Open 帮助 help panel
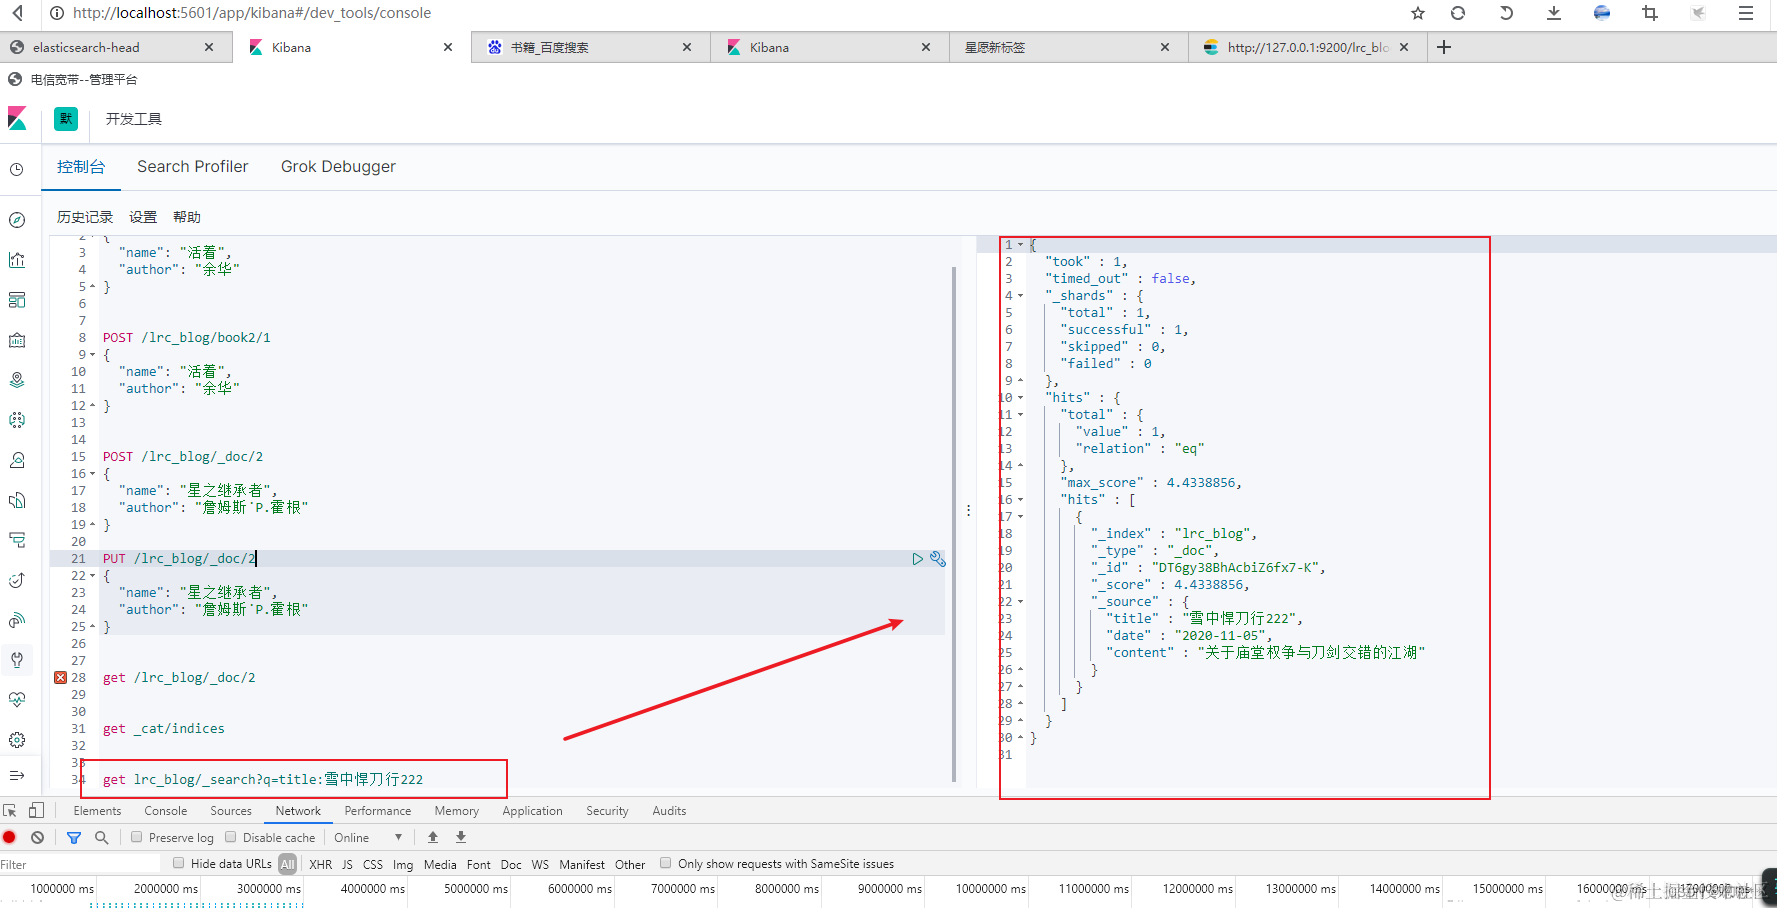 click(x=187, y=217)
